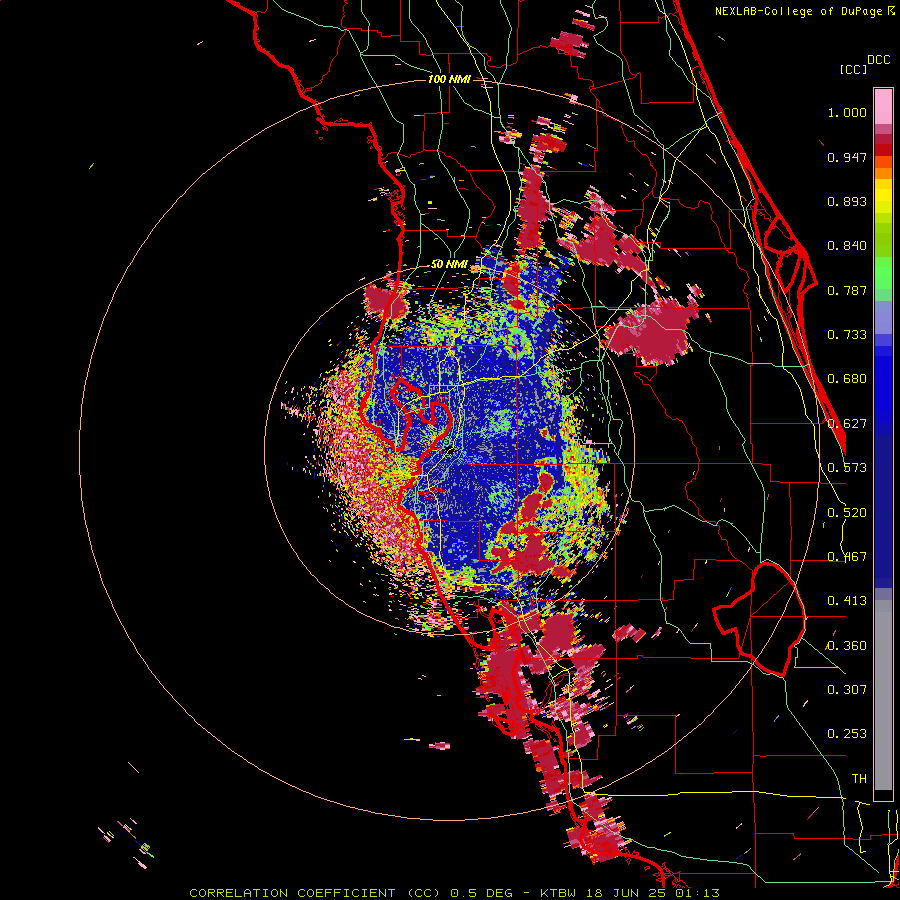Click the KTBW station identifier in caption
Viewport: 900px width, 900px height.
point(559,893)
